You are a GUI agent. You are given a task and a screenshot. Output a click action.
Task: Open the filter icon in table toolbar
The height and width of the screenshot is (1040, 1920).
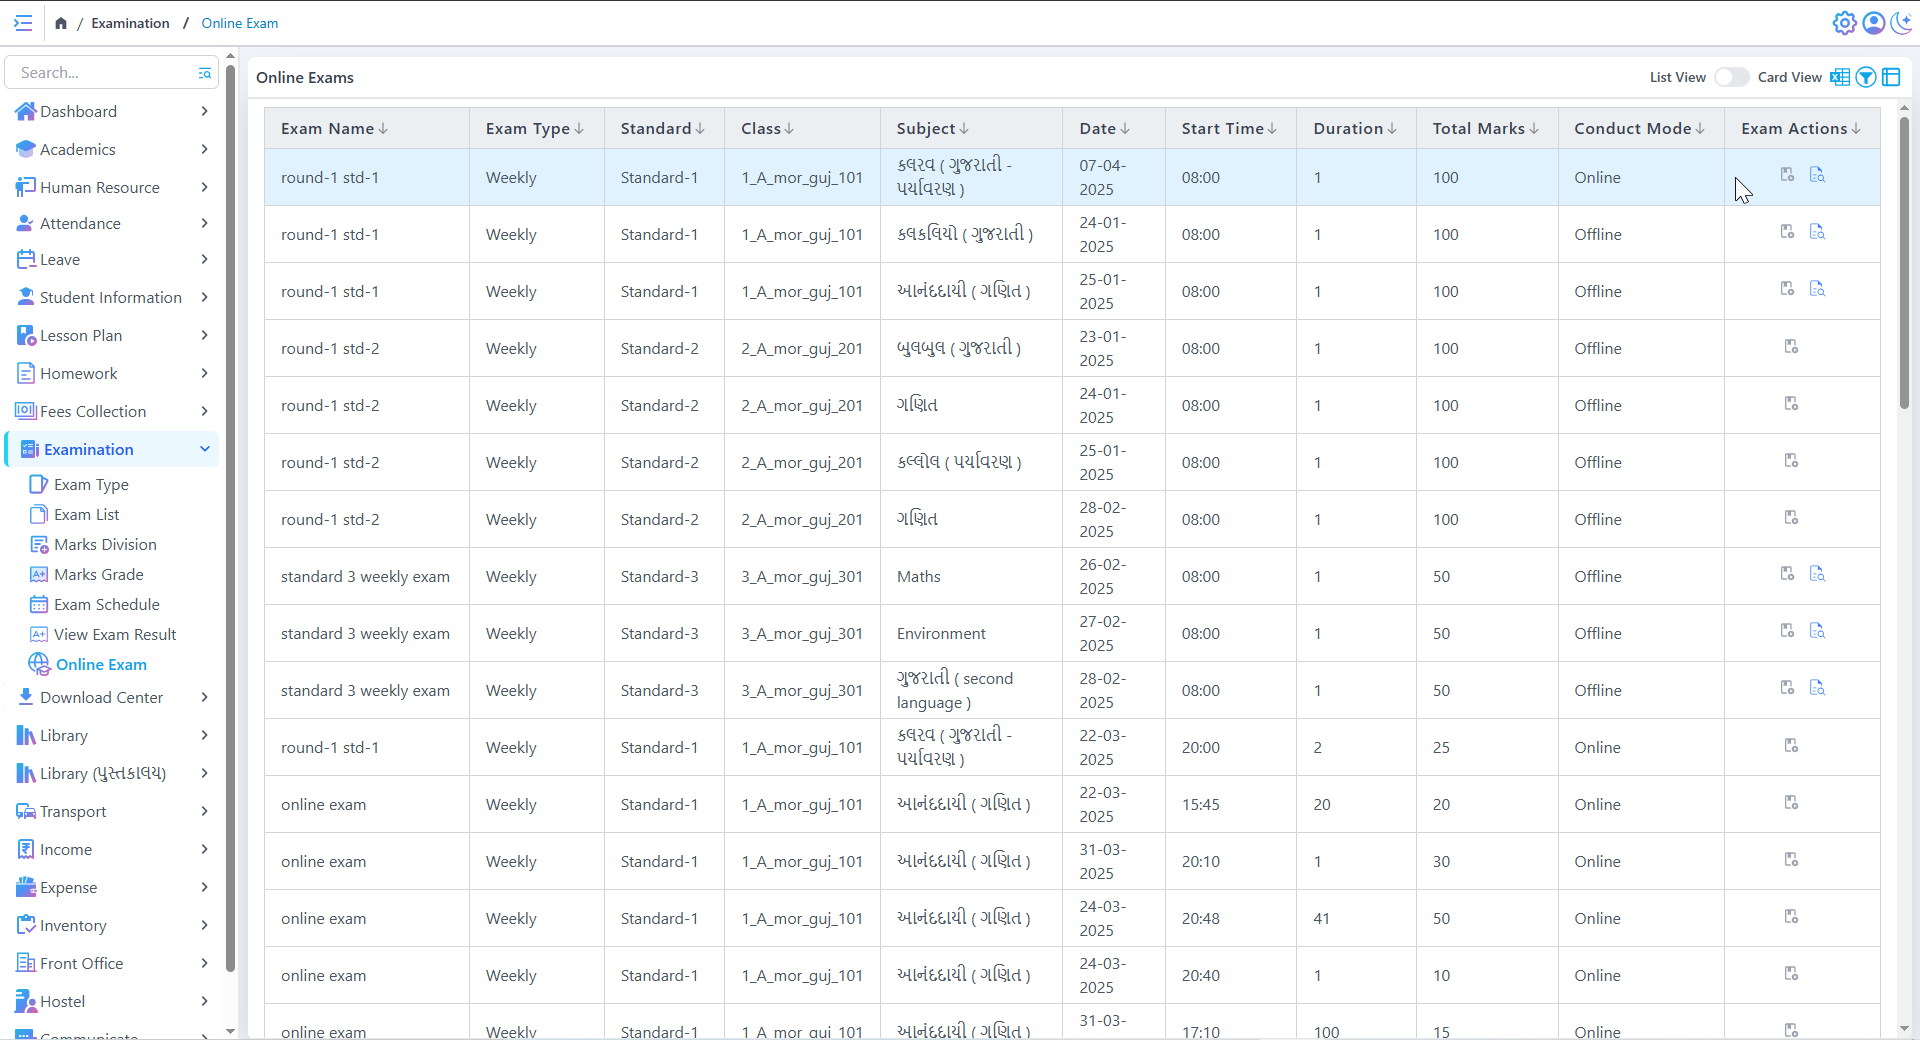coord(1865,77)
